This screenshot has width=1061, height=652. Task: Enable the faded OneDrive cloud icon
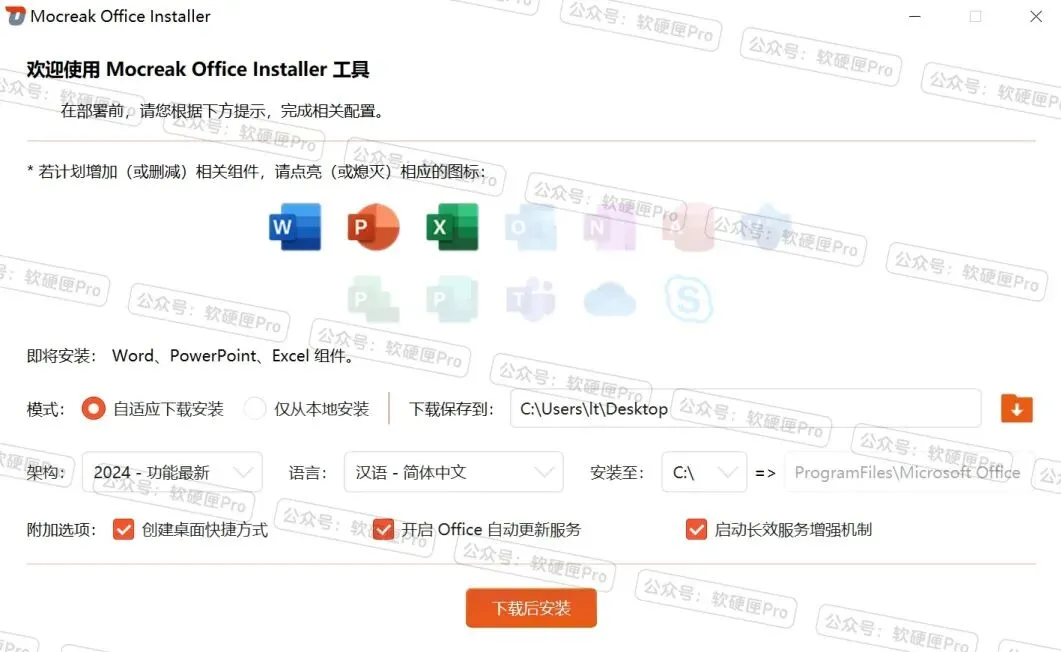[610, 300]
